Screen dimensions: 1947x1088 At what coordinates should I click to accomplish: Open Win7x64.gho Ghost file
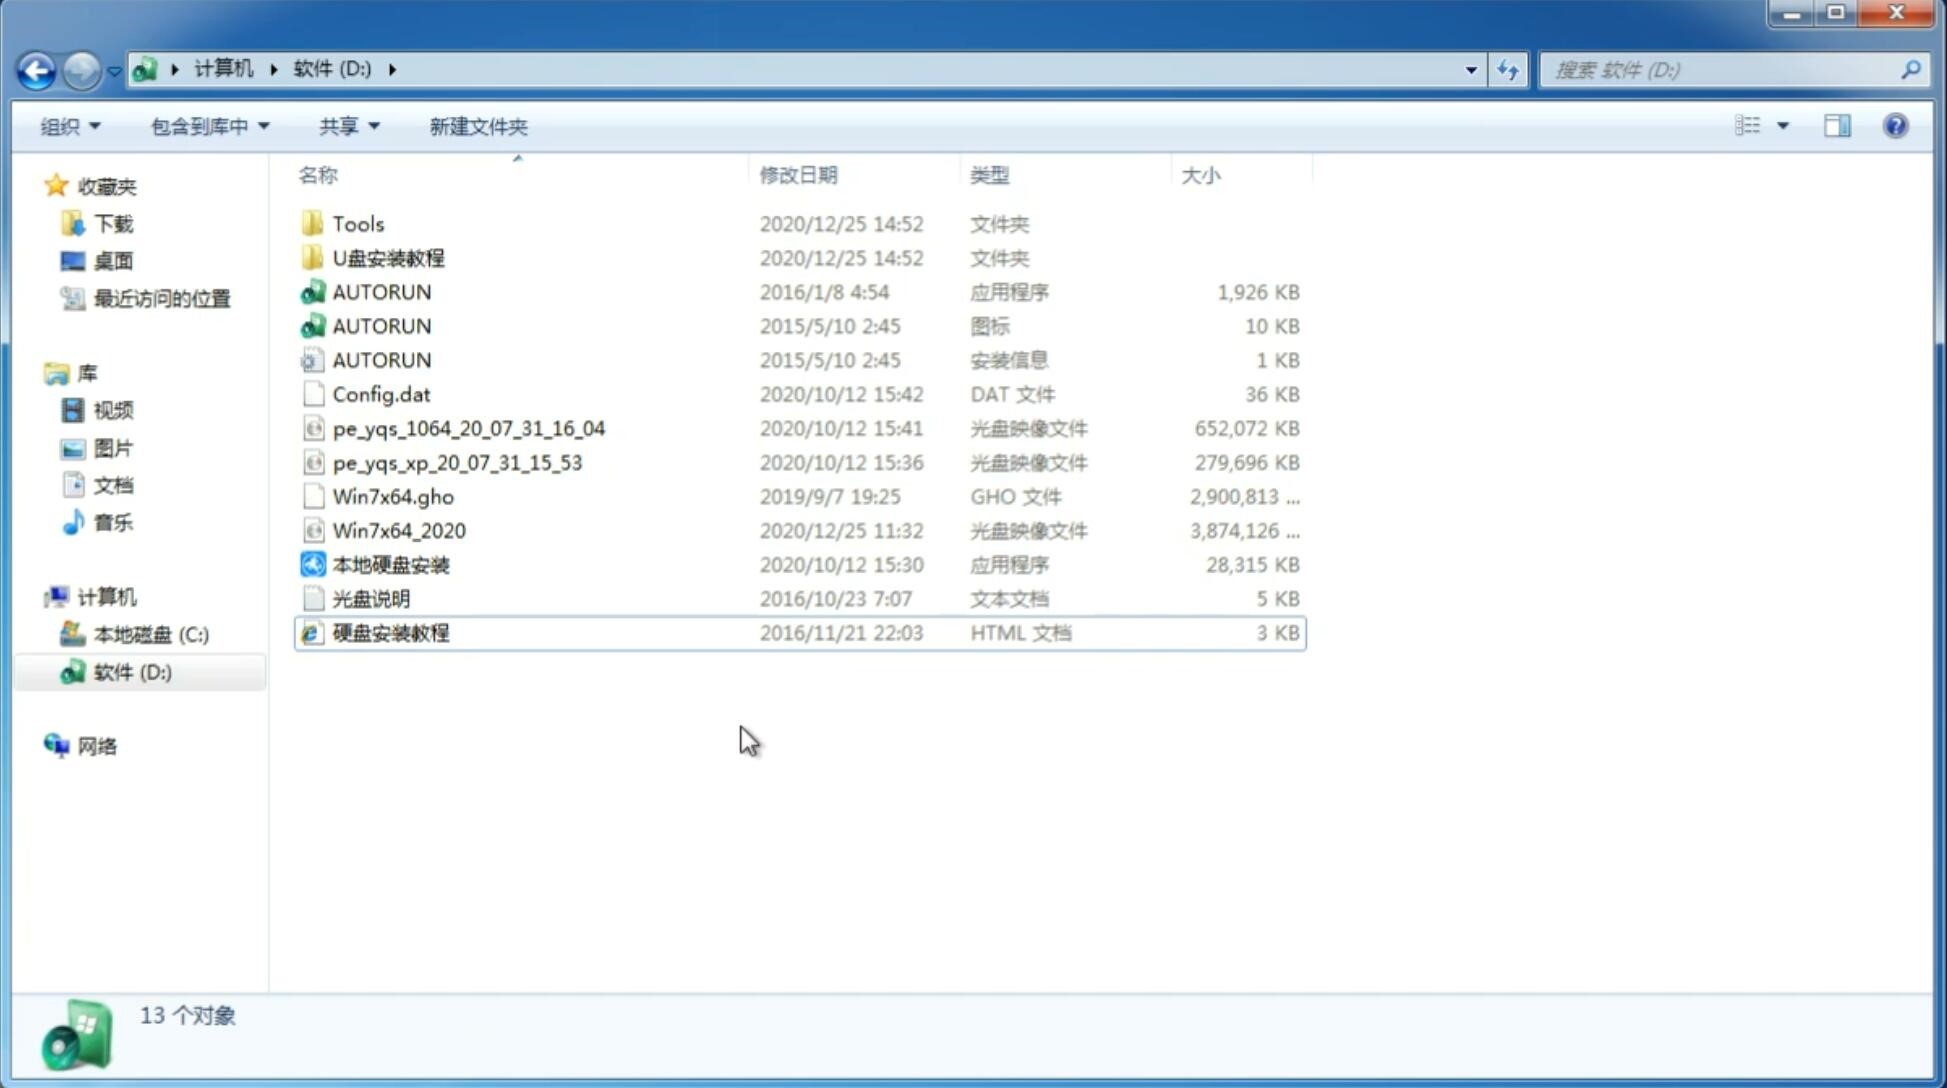point(393,496)
